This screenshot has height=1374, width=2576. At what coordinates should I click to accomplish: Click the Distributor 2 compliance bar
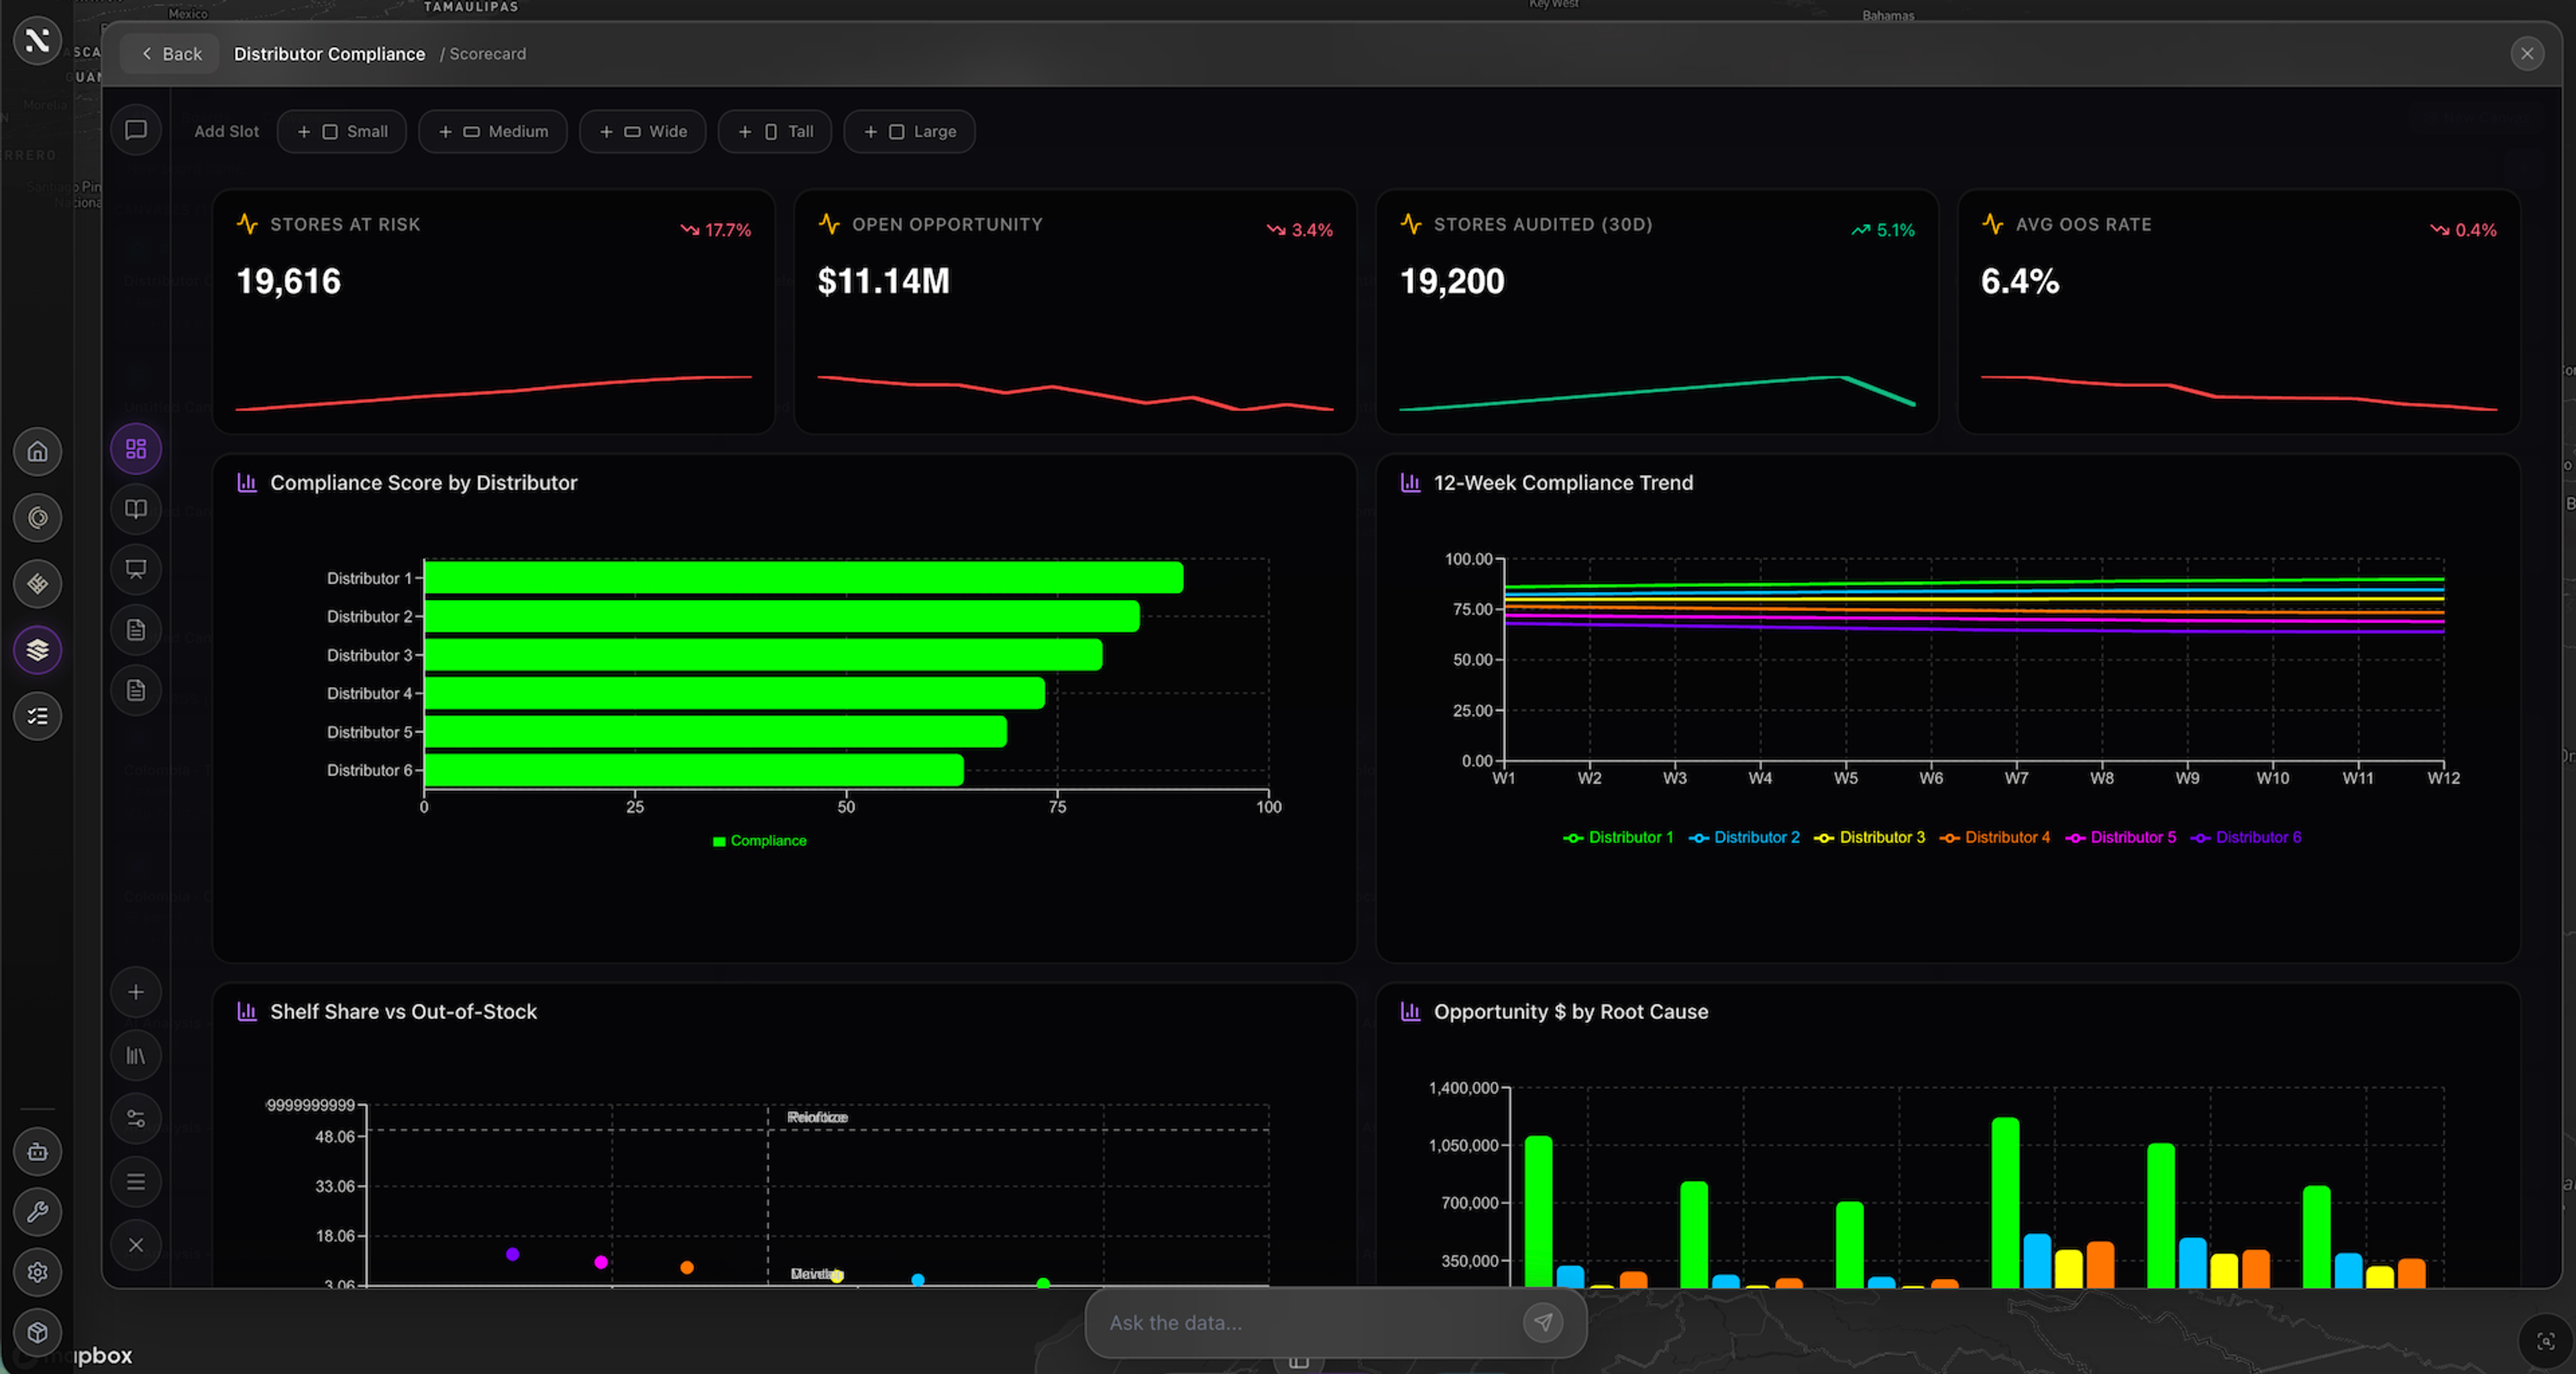[x=782, y=616]
